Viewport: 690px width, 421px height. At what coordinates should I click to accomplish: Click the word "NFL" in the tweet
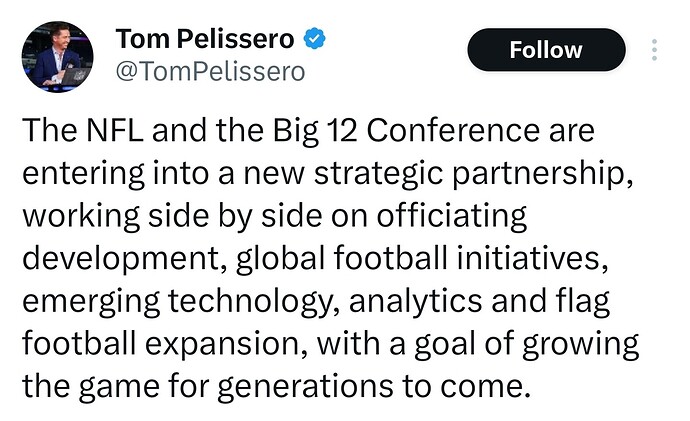click(124, 130)
